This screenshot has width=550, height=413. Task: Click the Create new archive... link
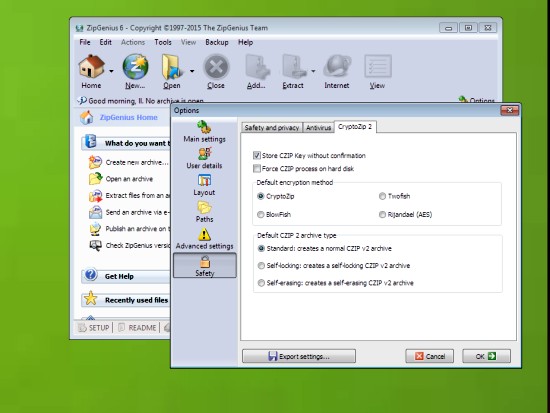137,162
